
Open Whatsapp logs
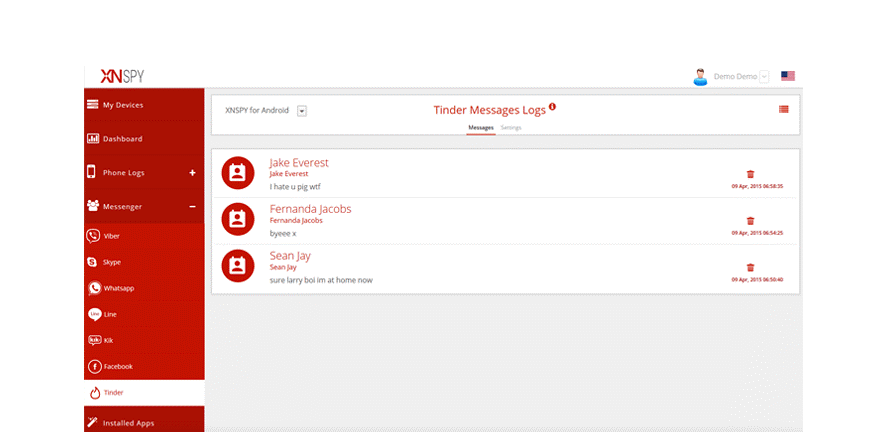(x=144, y=288)
